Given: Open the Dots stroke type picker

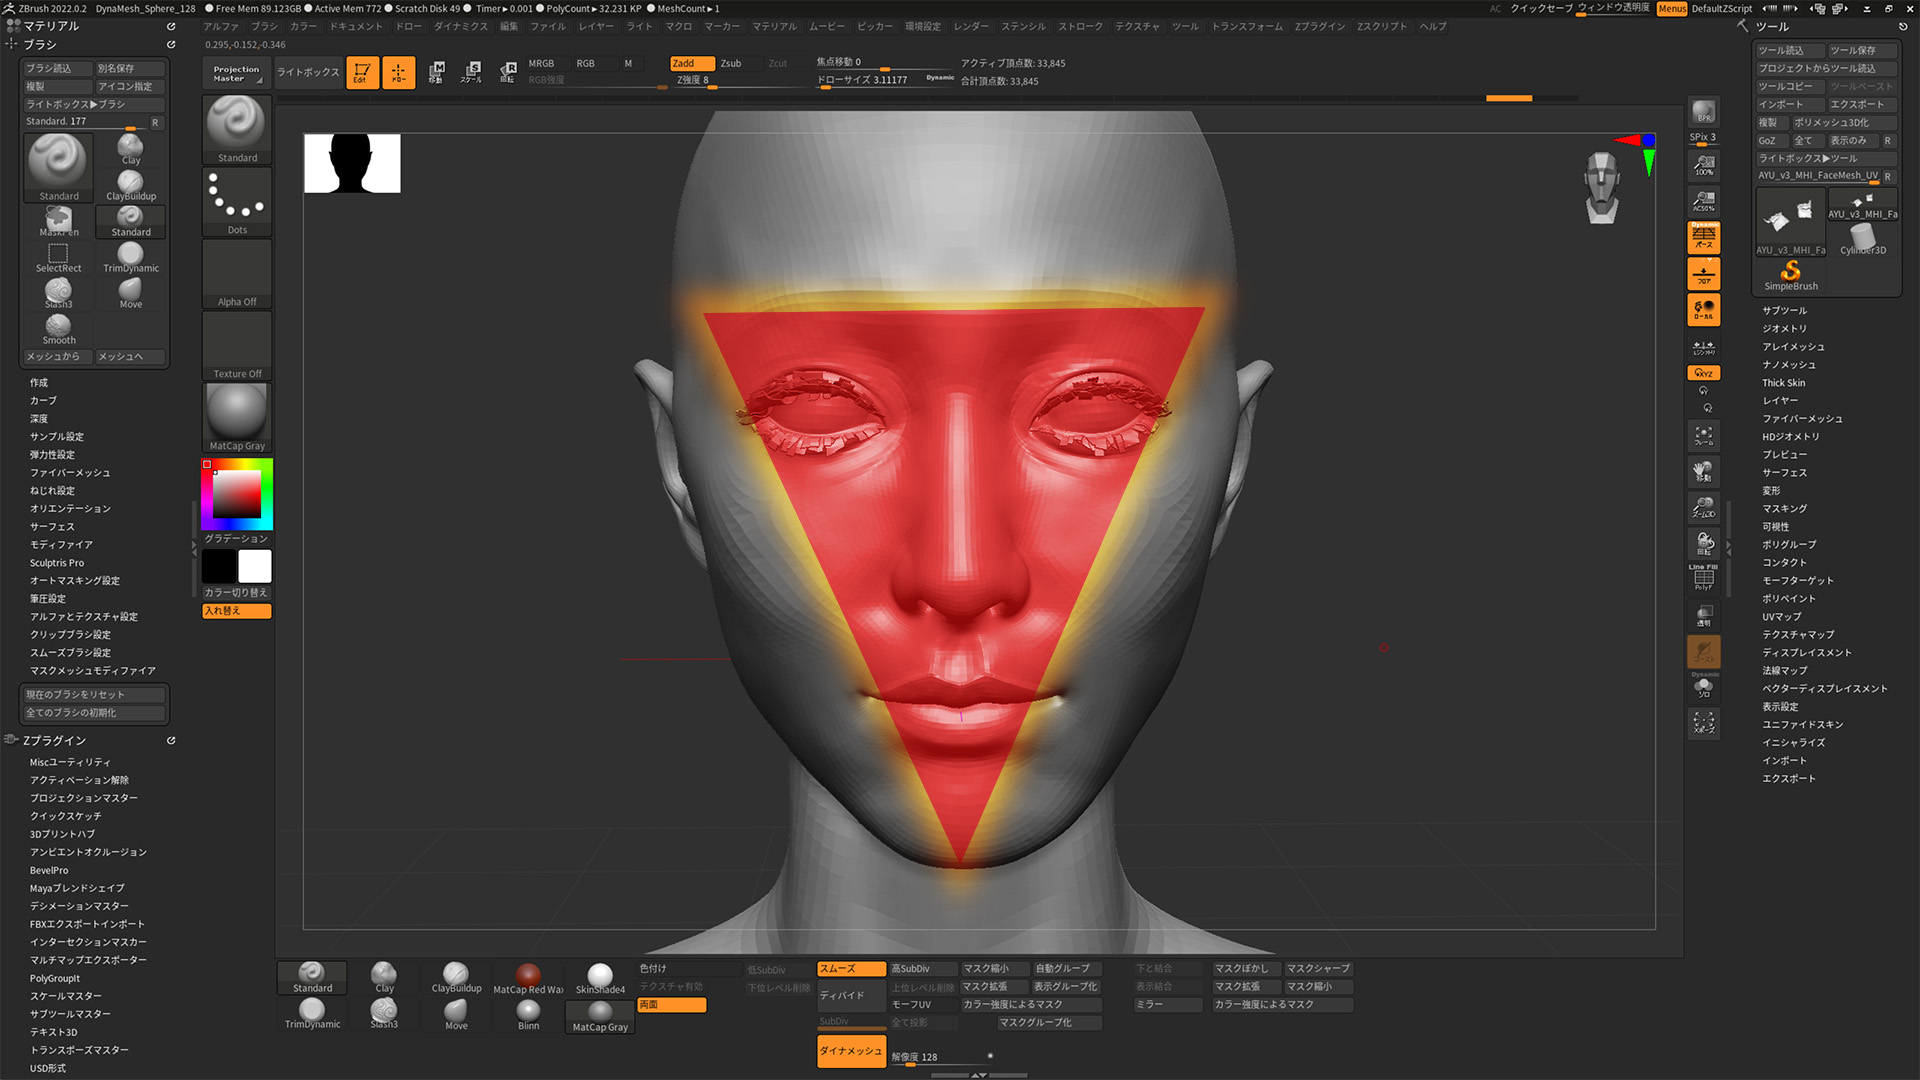Looking at the screenshot, I should point(237,201).
